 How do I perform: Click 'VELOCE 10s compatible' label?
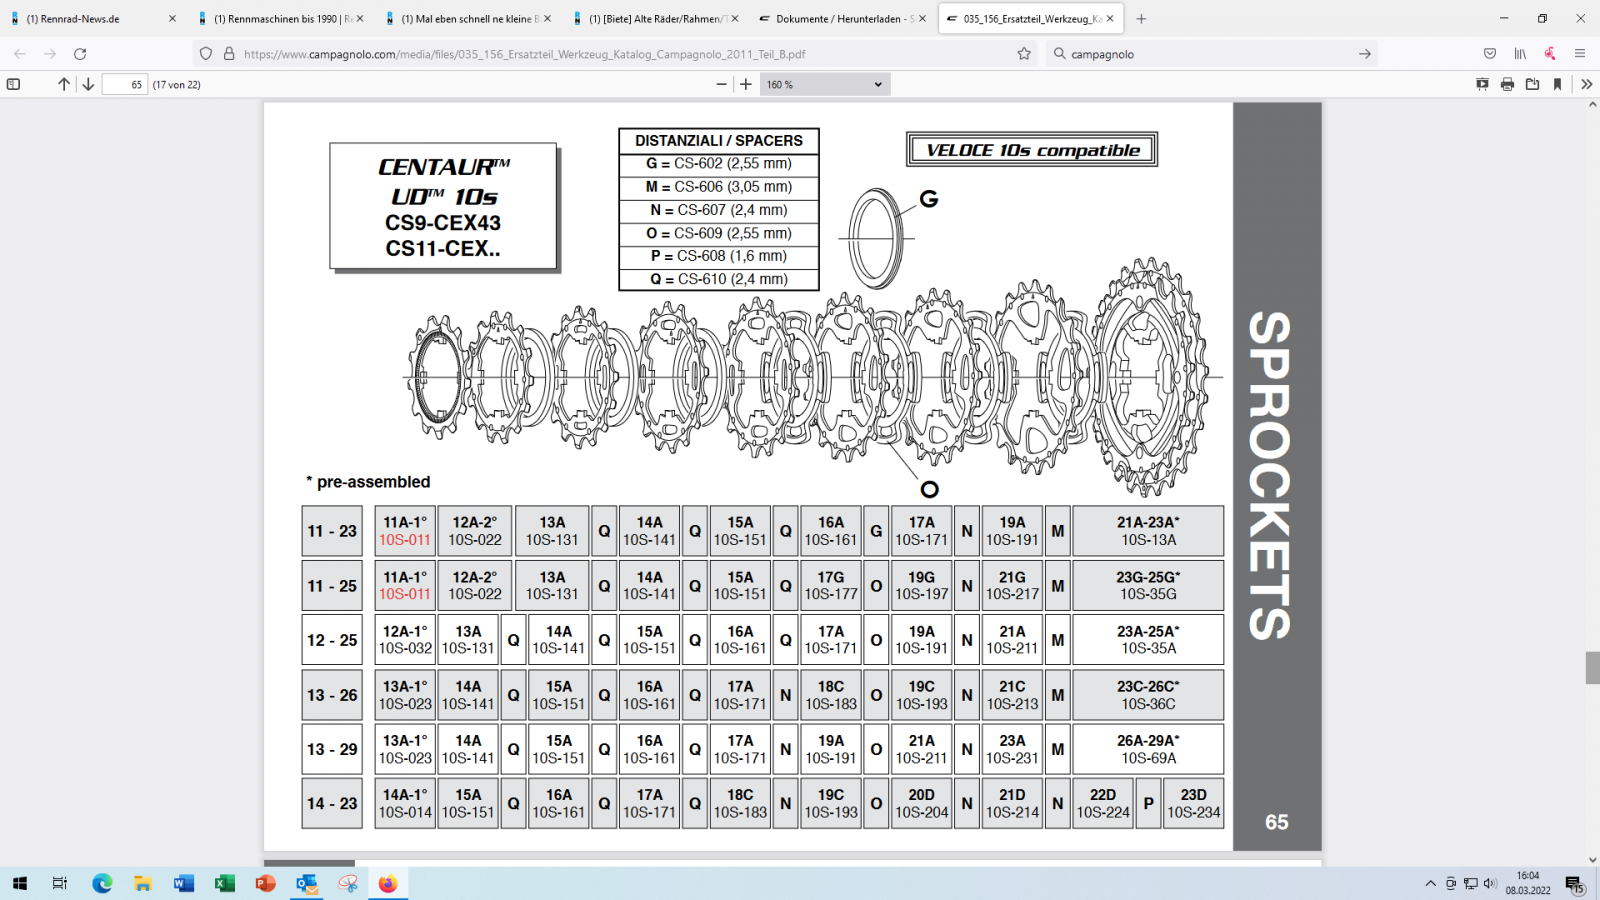1033,150
